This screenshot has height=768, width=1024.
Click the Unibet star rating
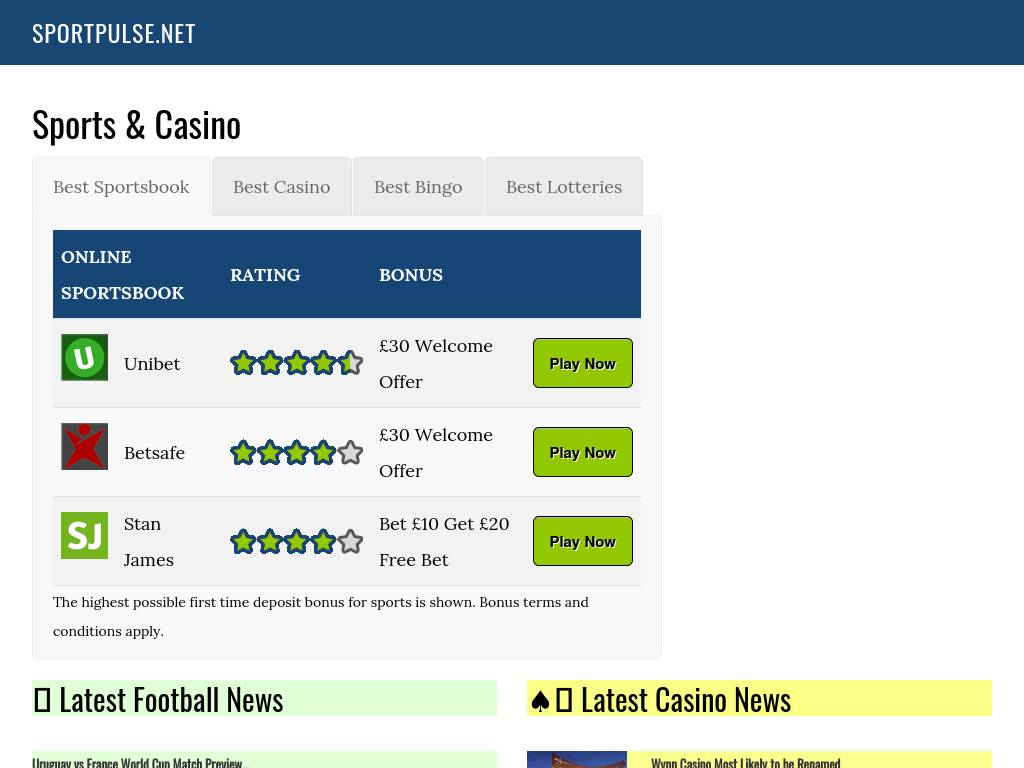[x=296, y=363]
